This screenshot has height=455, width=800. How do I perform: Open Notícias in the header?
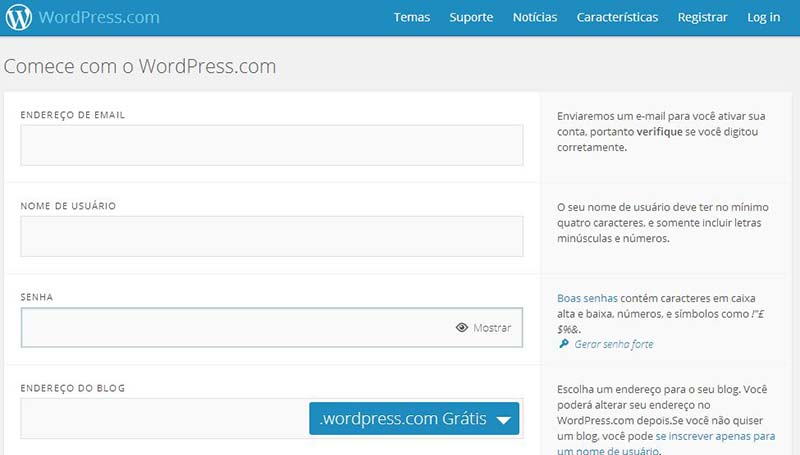[x=535, y=17]
